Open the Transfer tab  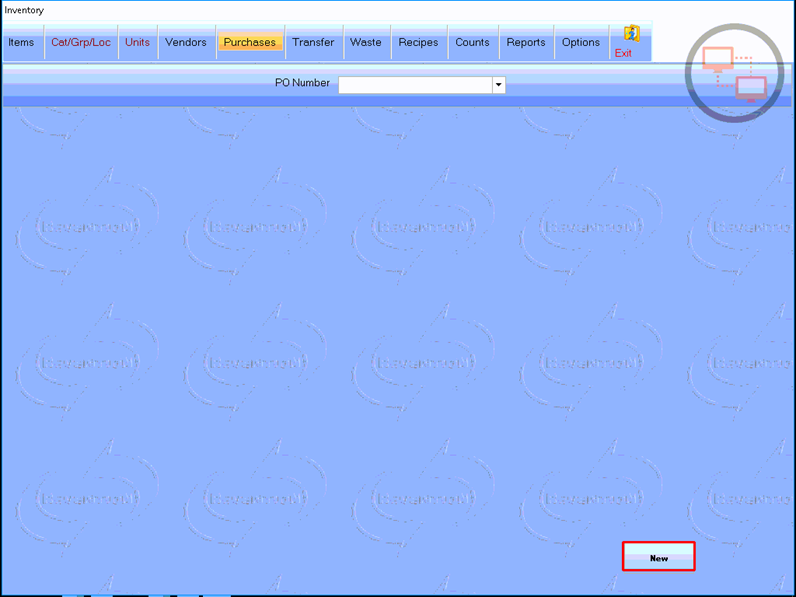click(313, 43)
